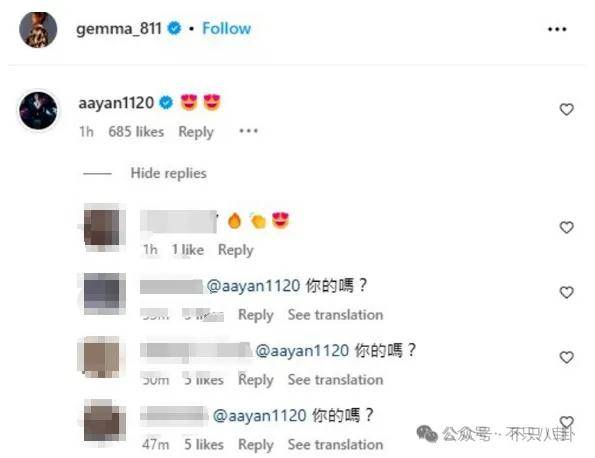Open more options on aayan1120 comment
Viewport: 595px width, 458px height.
click(x=249, y=131)
